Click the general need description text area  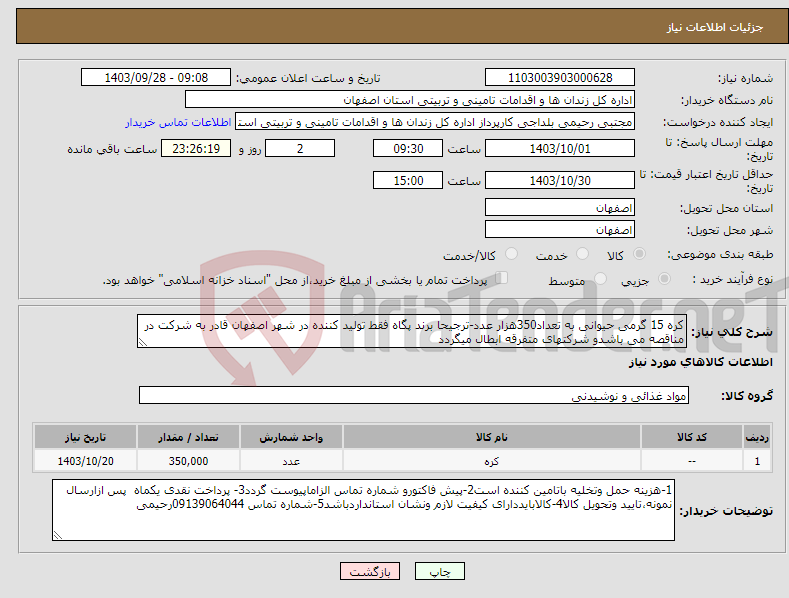point(412,331)
